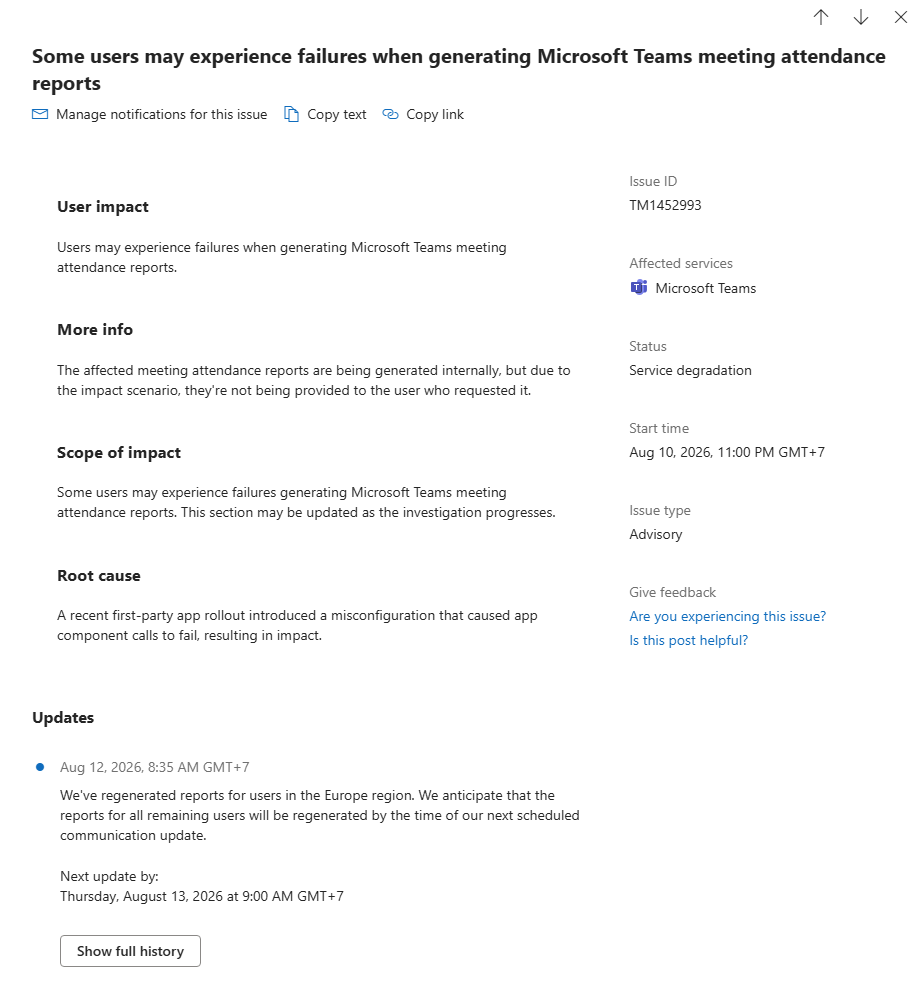Click the envelope notifications icon
The width and height of the screenshot is (915, 984).
[x=40, y=114]
